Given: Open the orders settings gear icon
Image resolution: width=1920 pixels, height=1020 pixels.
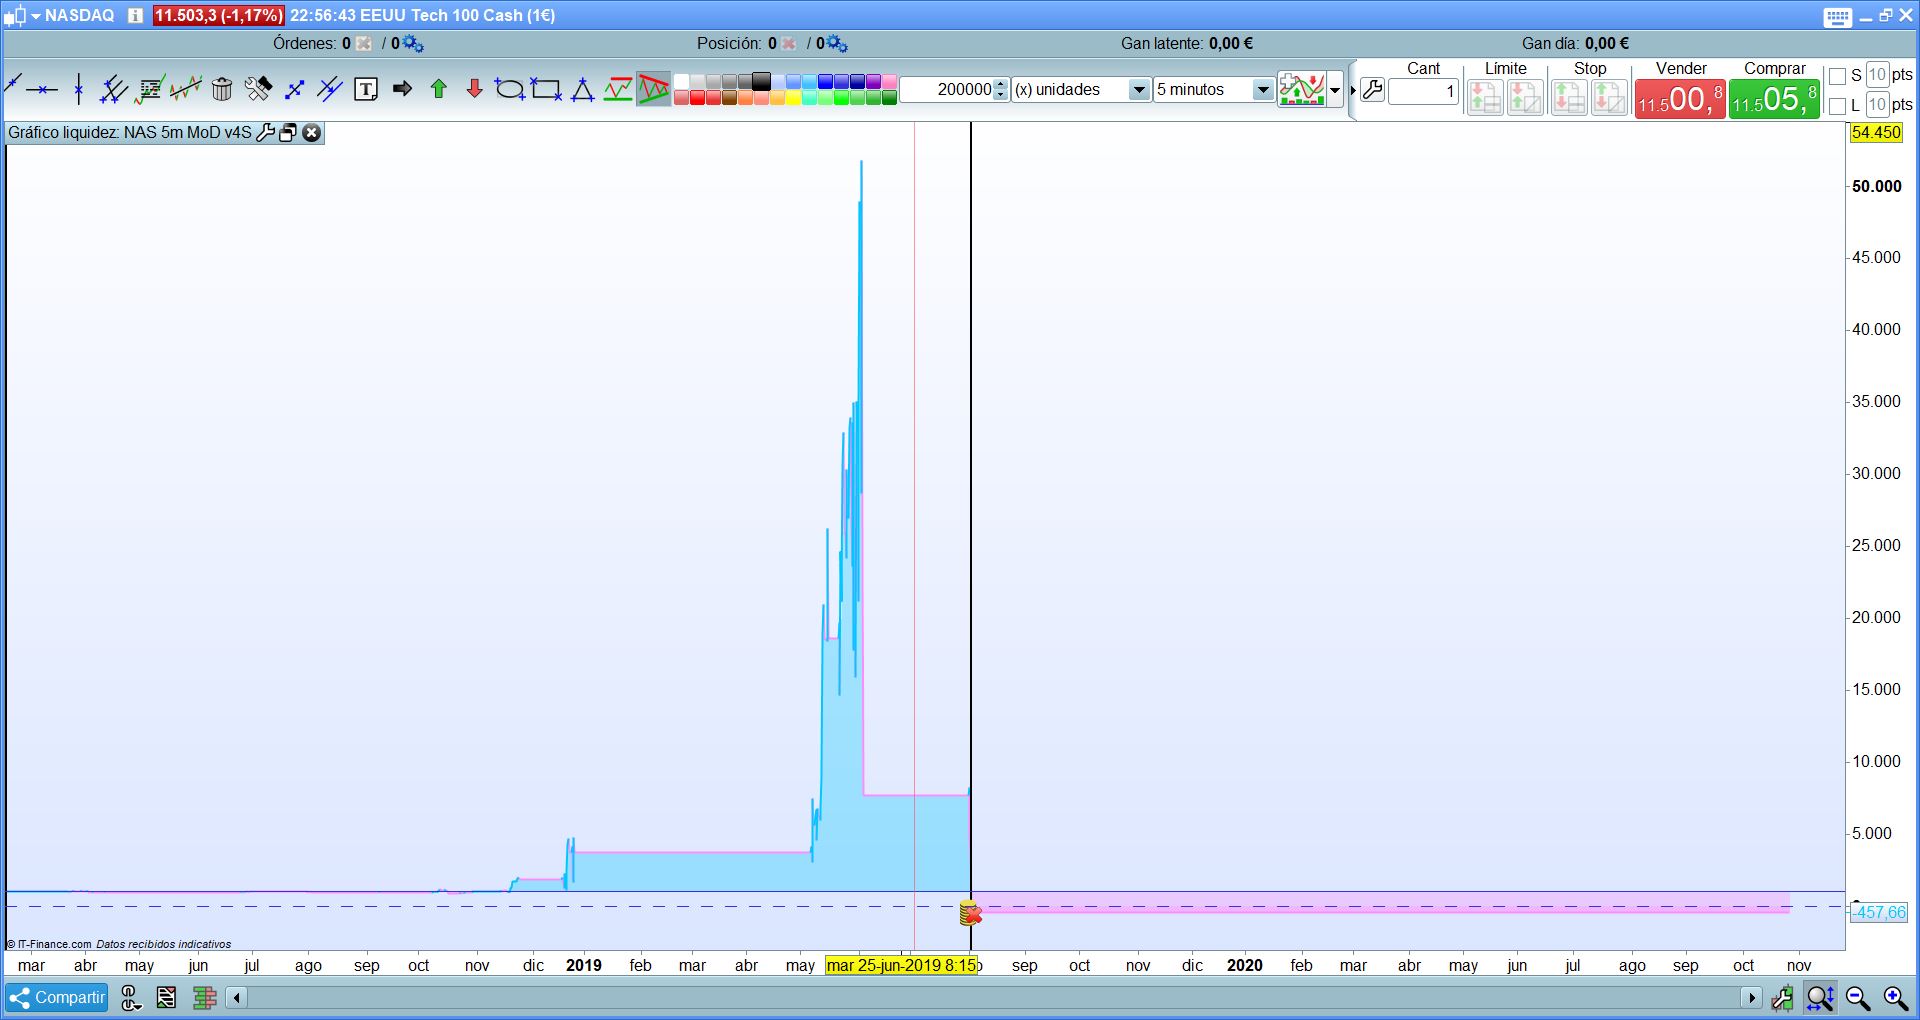Looking at the screenshot, I should point(413,44).
